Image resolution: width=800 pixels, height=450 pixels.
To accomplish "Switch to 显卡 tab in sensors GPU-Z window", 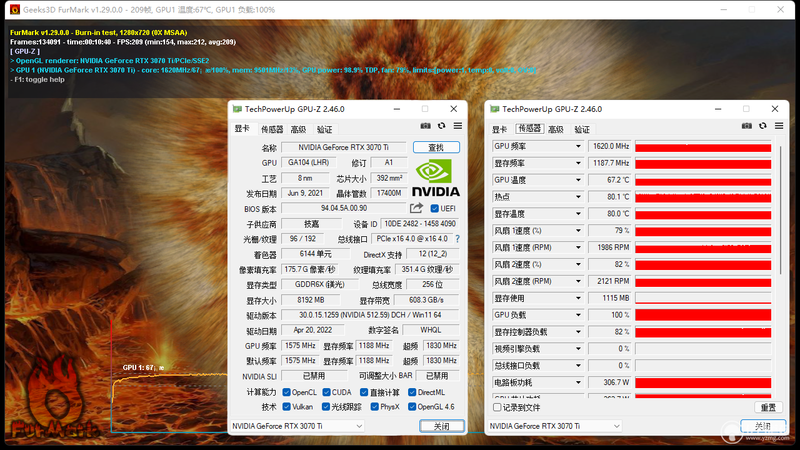I will click(499, 130).
